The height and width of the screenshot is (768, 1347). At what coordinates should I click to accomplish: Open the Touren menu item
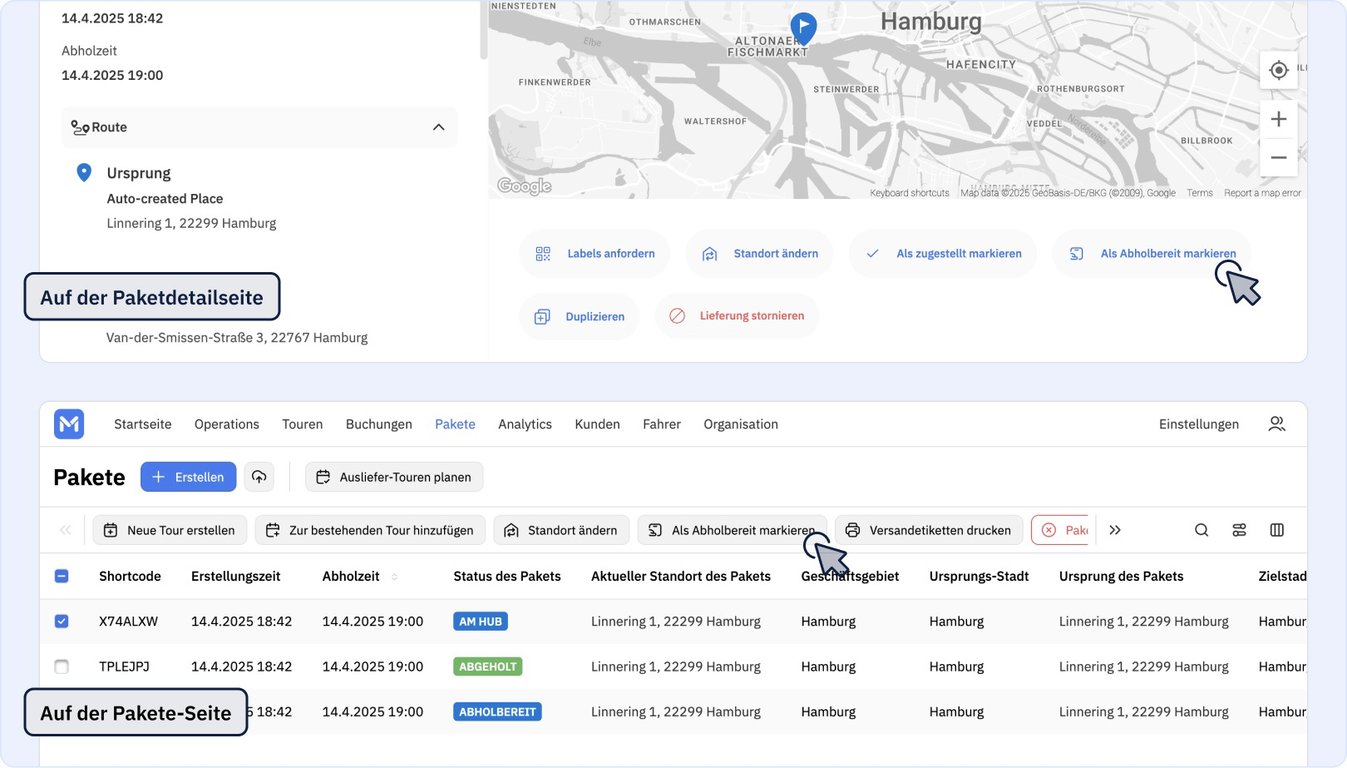(302, 424)
